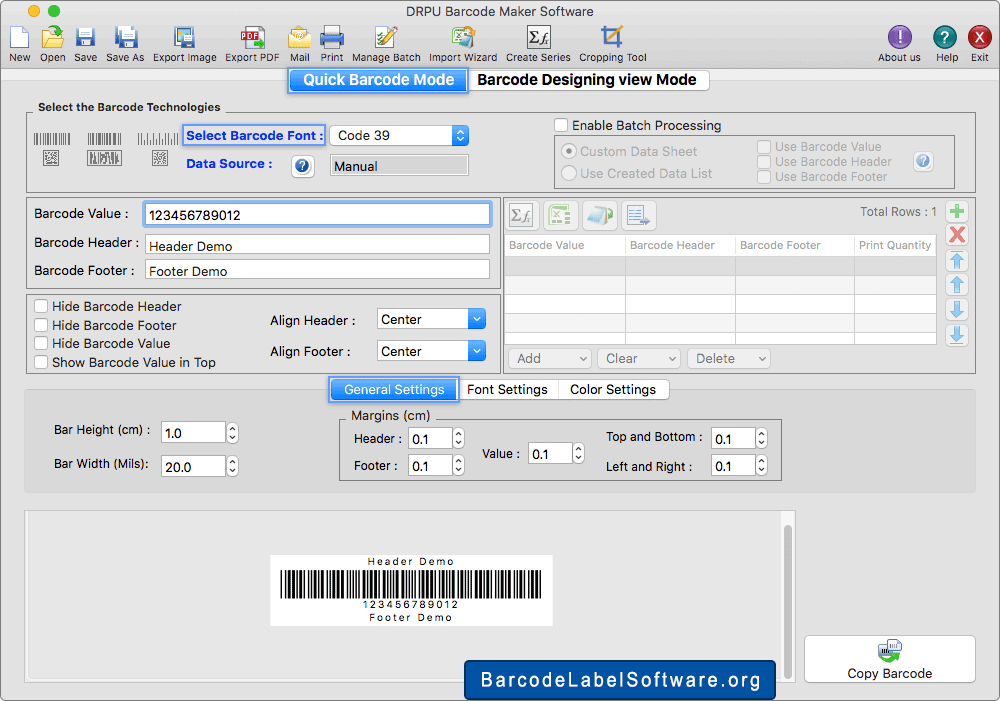This screenshot has width=1000, height=701.
Task: Click the Select Barcode Font label button
Action: tap(254, 135)
